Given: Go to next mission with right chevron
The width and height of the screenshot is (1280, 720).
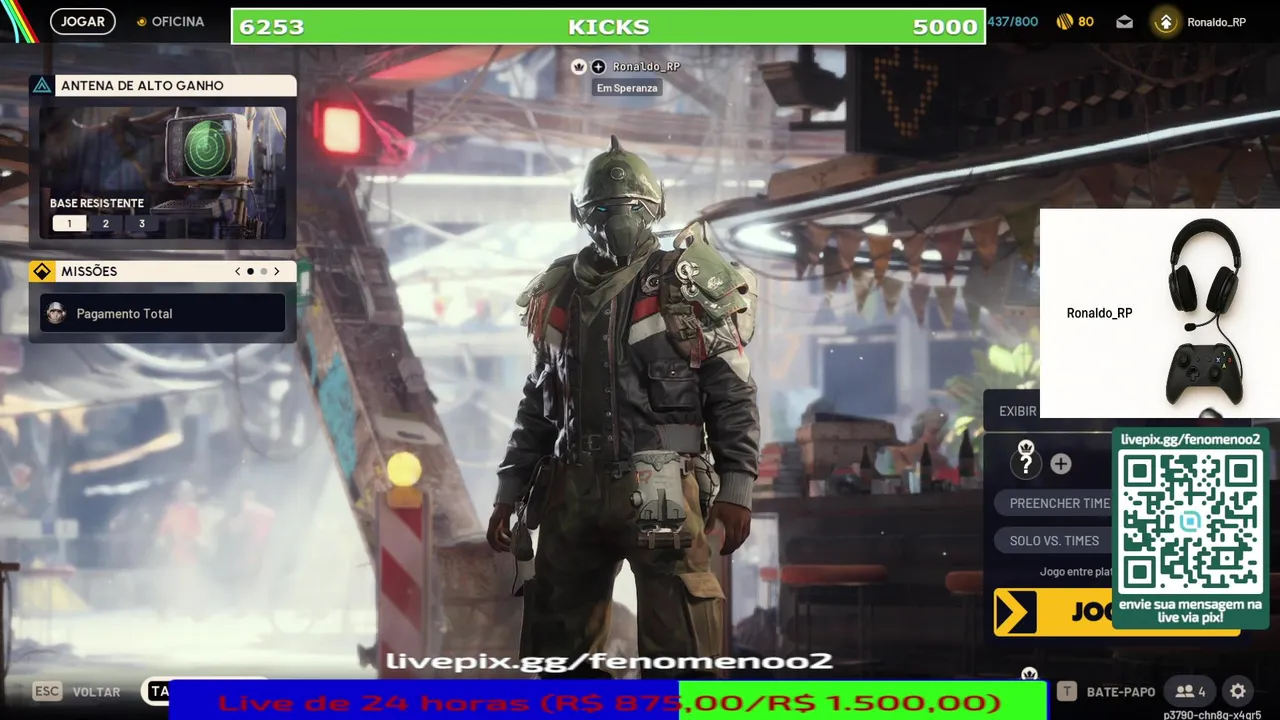Looking at the screenshot, I should pyautogui.click(x=277, y=271).
